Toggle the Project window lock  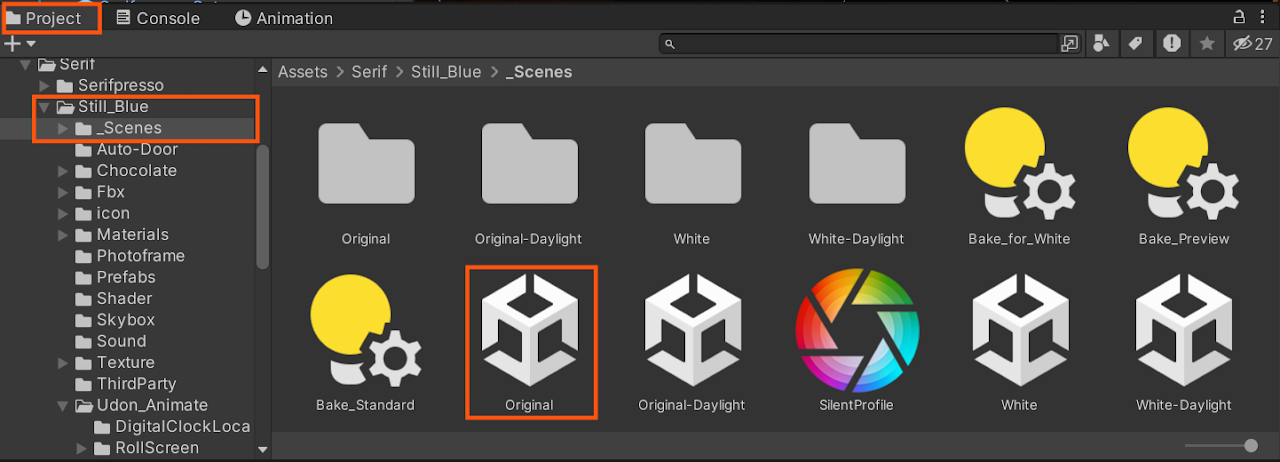tap(1238, 16)
